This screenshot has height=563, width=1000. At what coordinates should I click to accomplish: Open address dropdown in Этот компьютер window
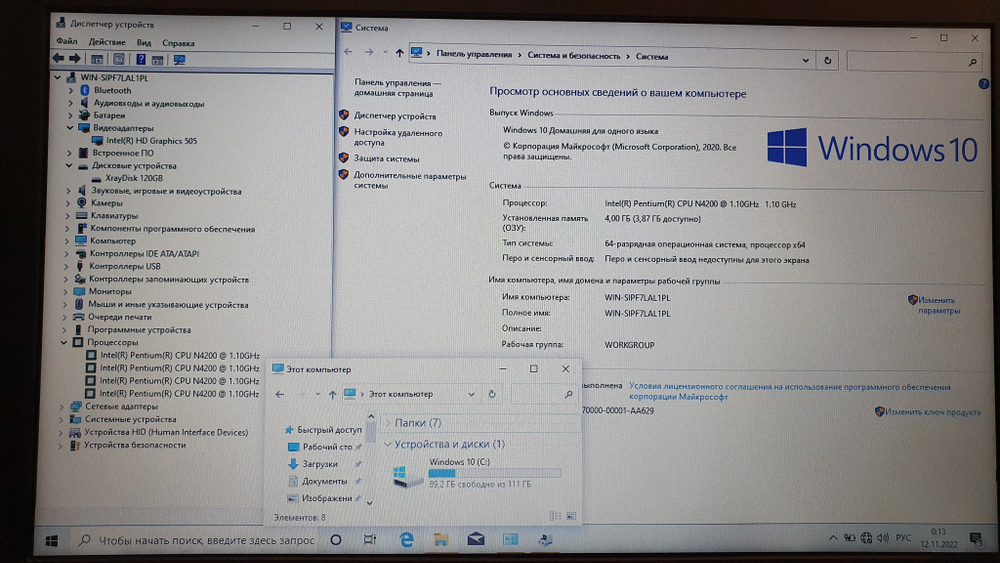point(471,394)
